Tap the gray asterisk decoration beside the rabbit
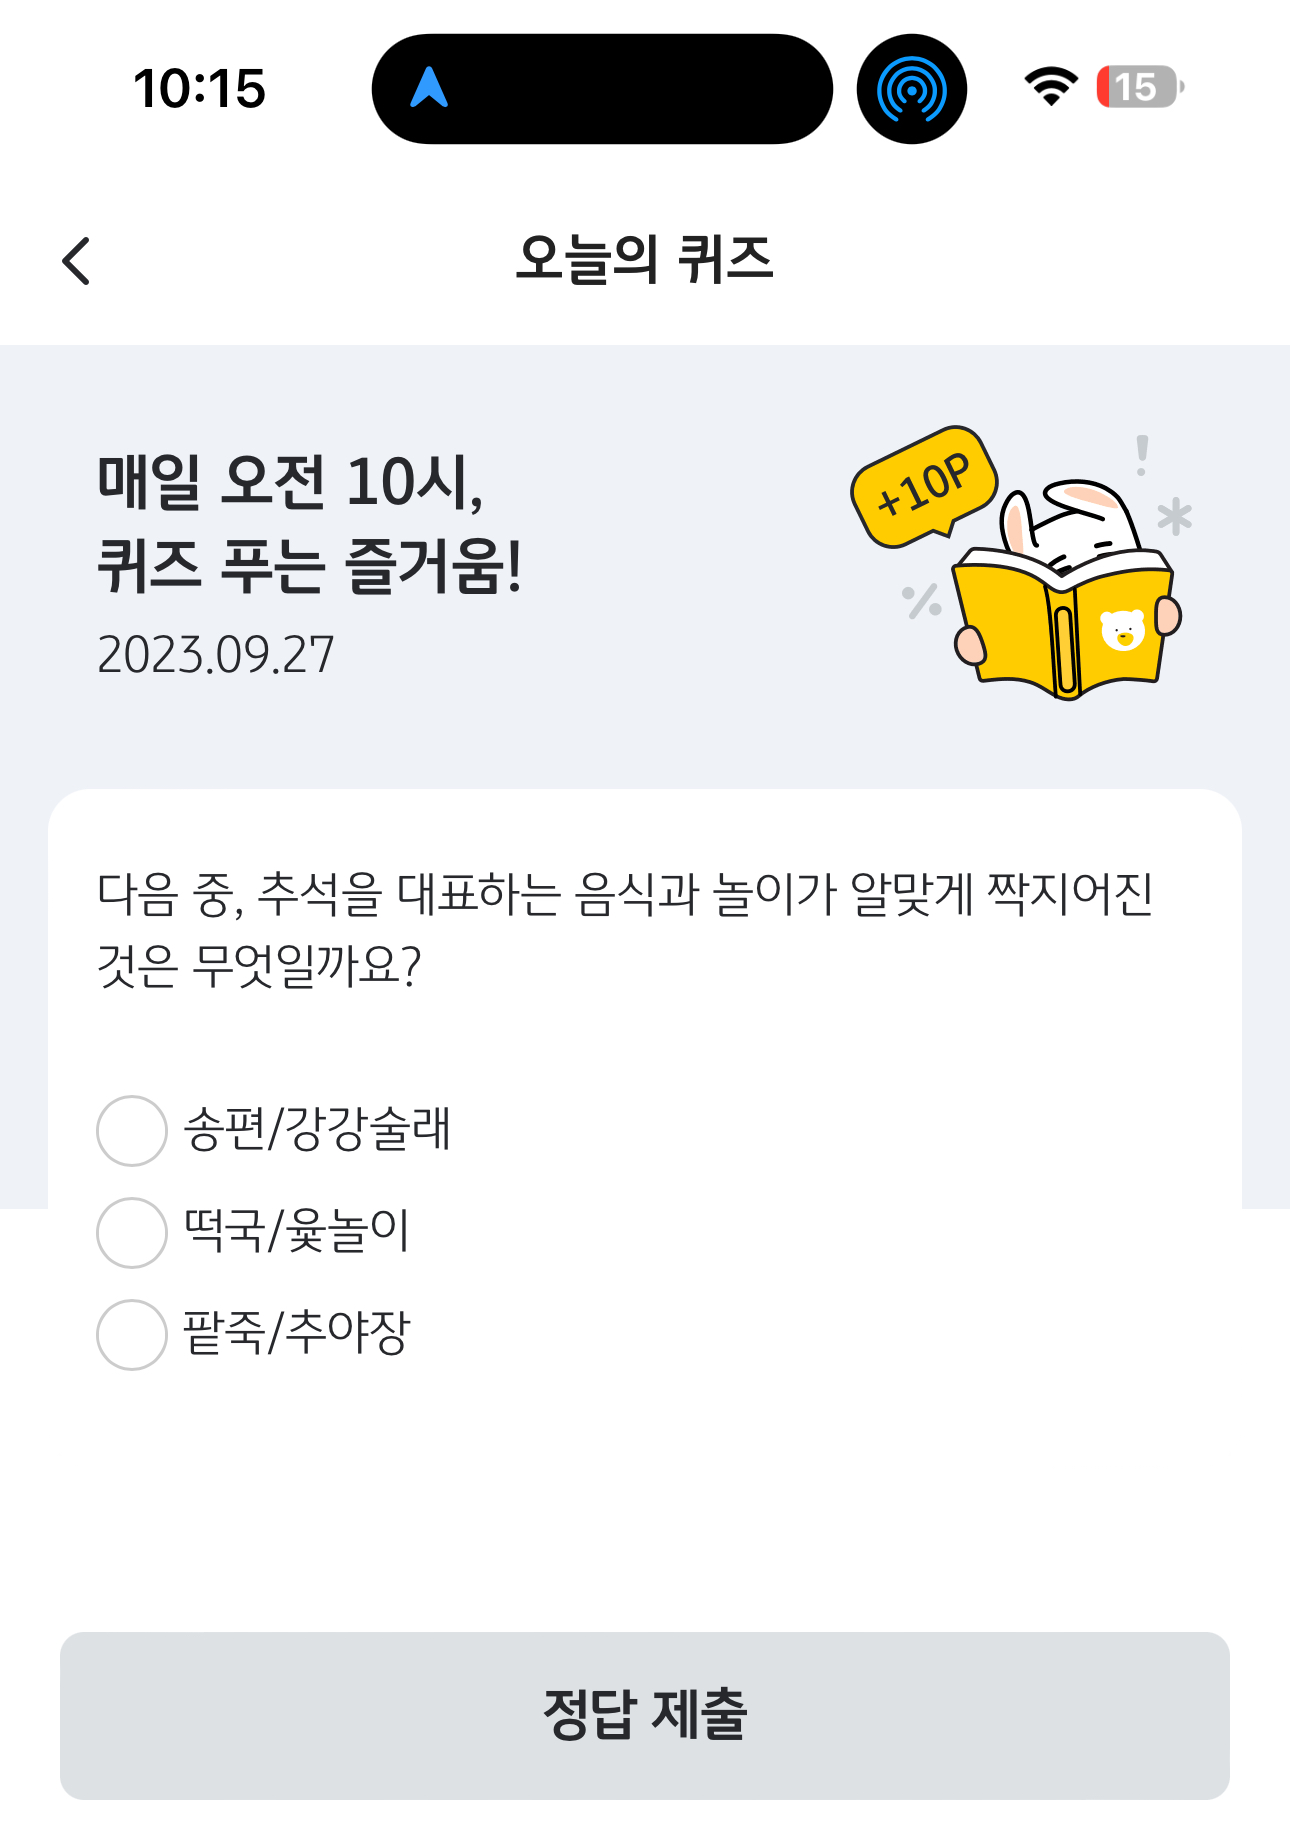 pyautogui.click(x=1174, y=517)
